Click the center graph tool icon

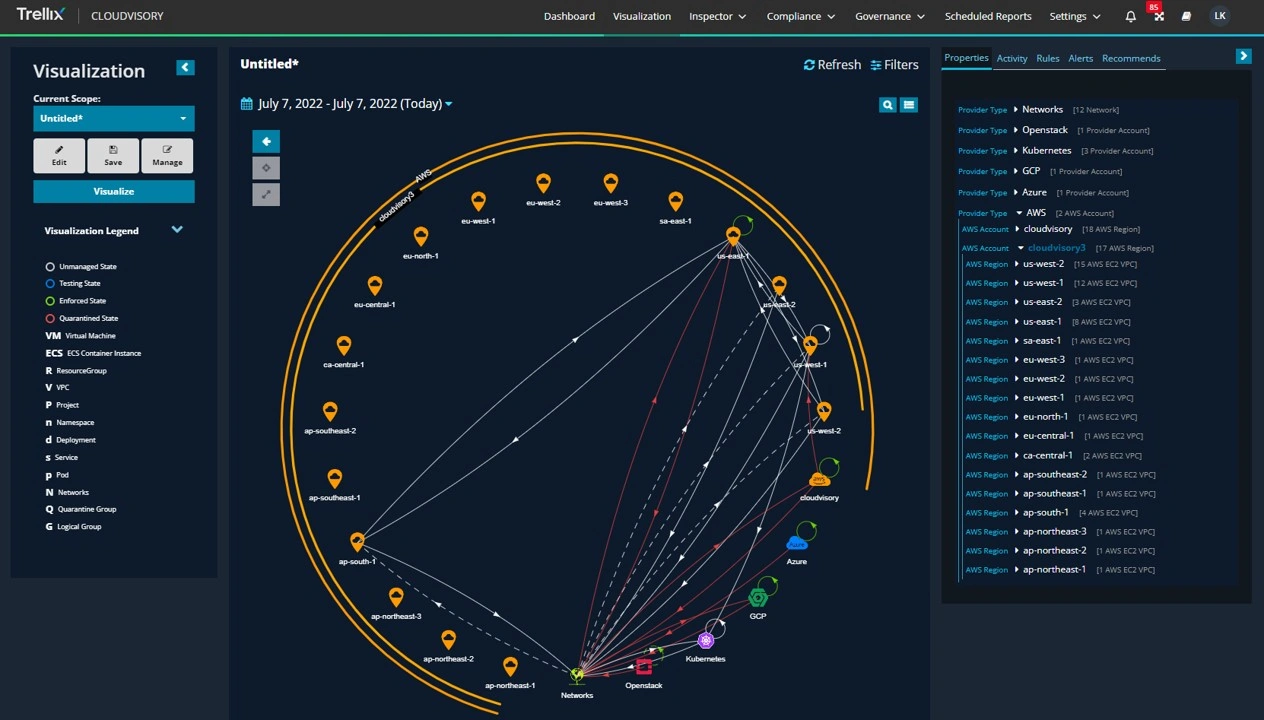pos(266,168)
